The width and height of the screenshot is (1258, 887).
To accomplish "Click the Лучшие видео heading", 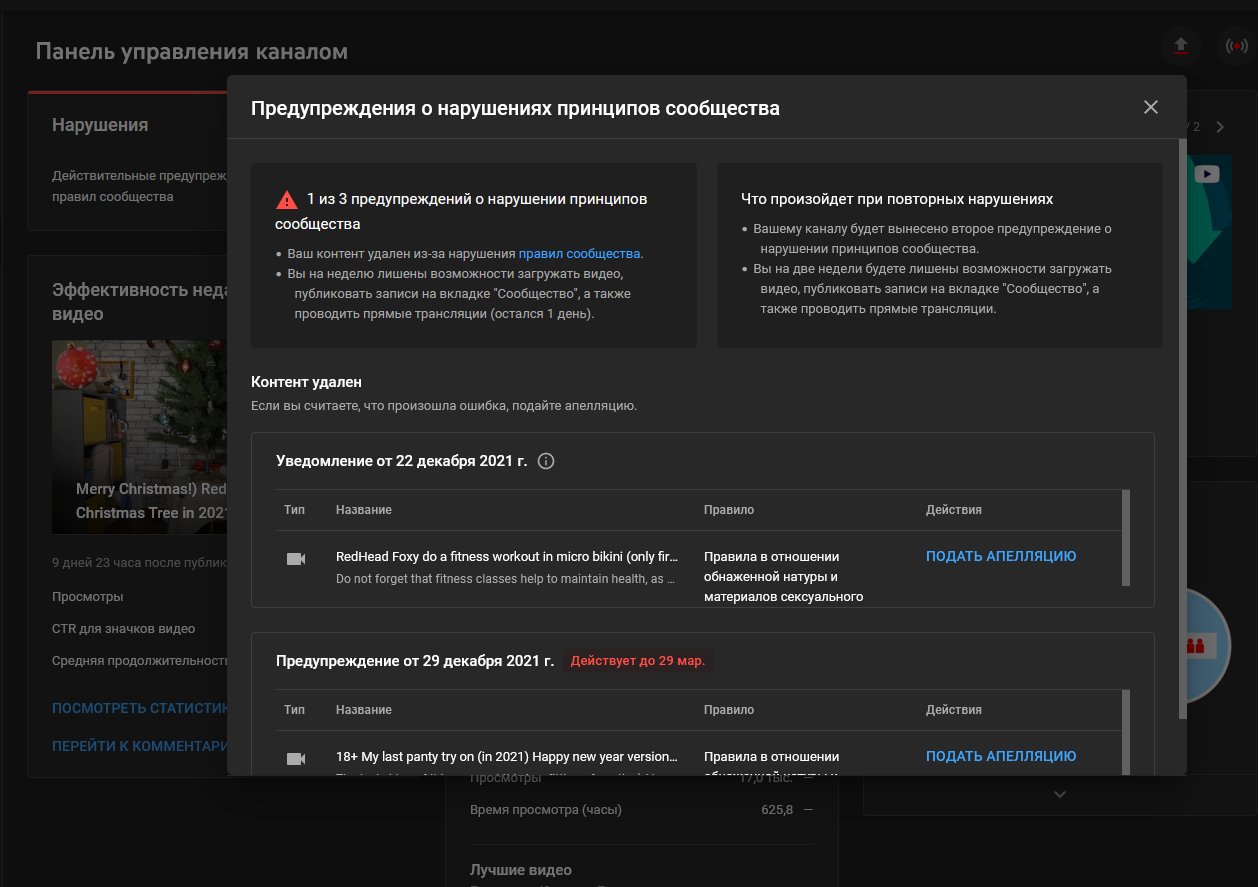I will tap(521, 870).
